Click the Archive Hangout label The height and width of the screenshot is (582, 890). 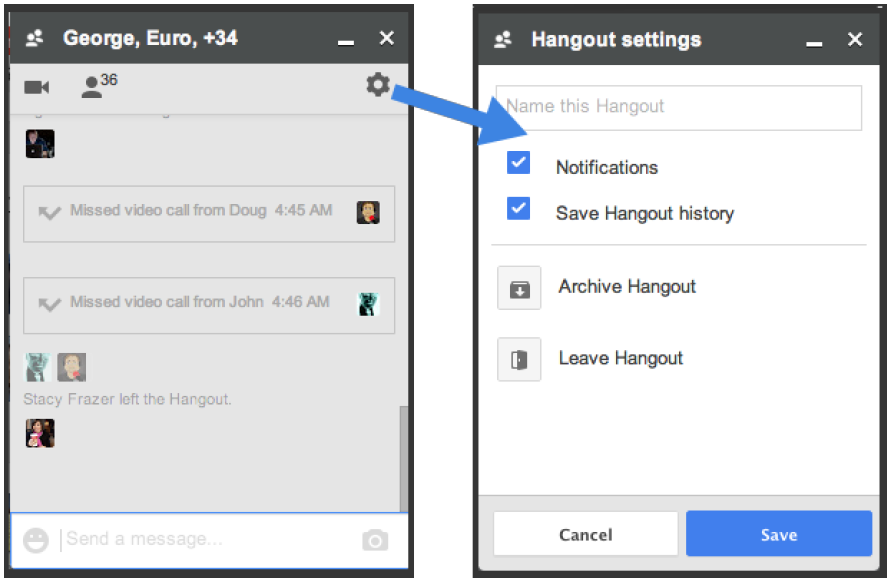click(x=627, y=287)
